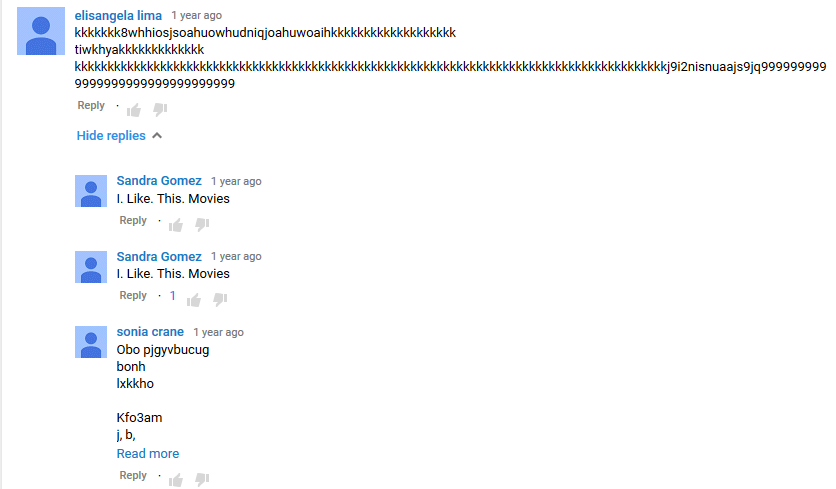
Task: Reply to the second Sandra Gomez comment
Action: 133,296
